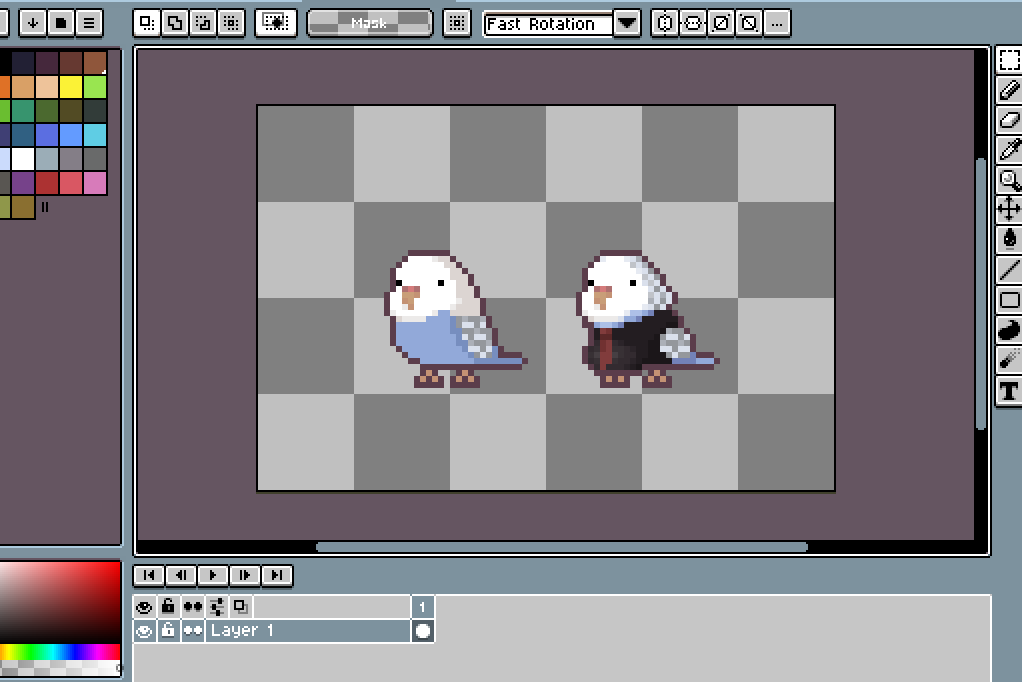Click frame 1 cel in timeline

[x=423, y=631]
